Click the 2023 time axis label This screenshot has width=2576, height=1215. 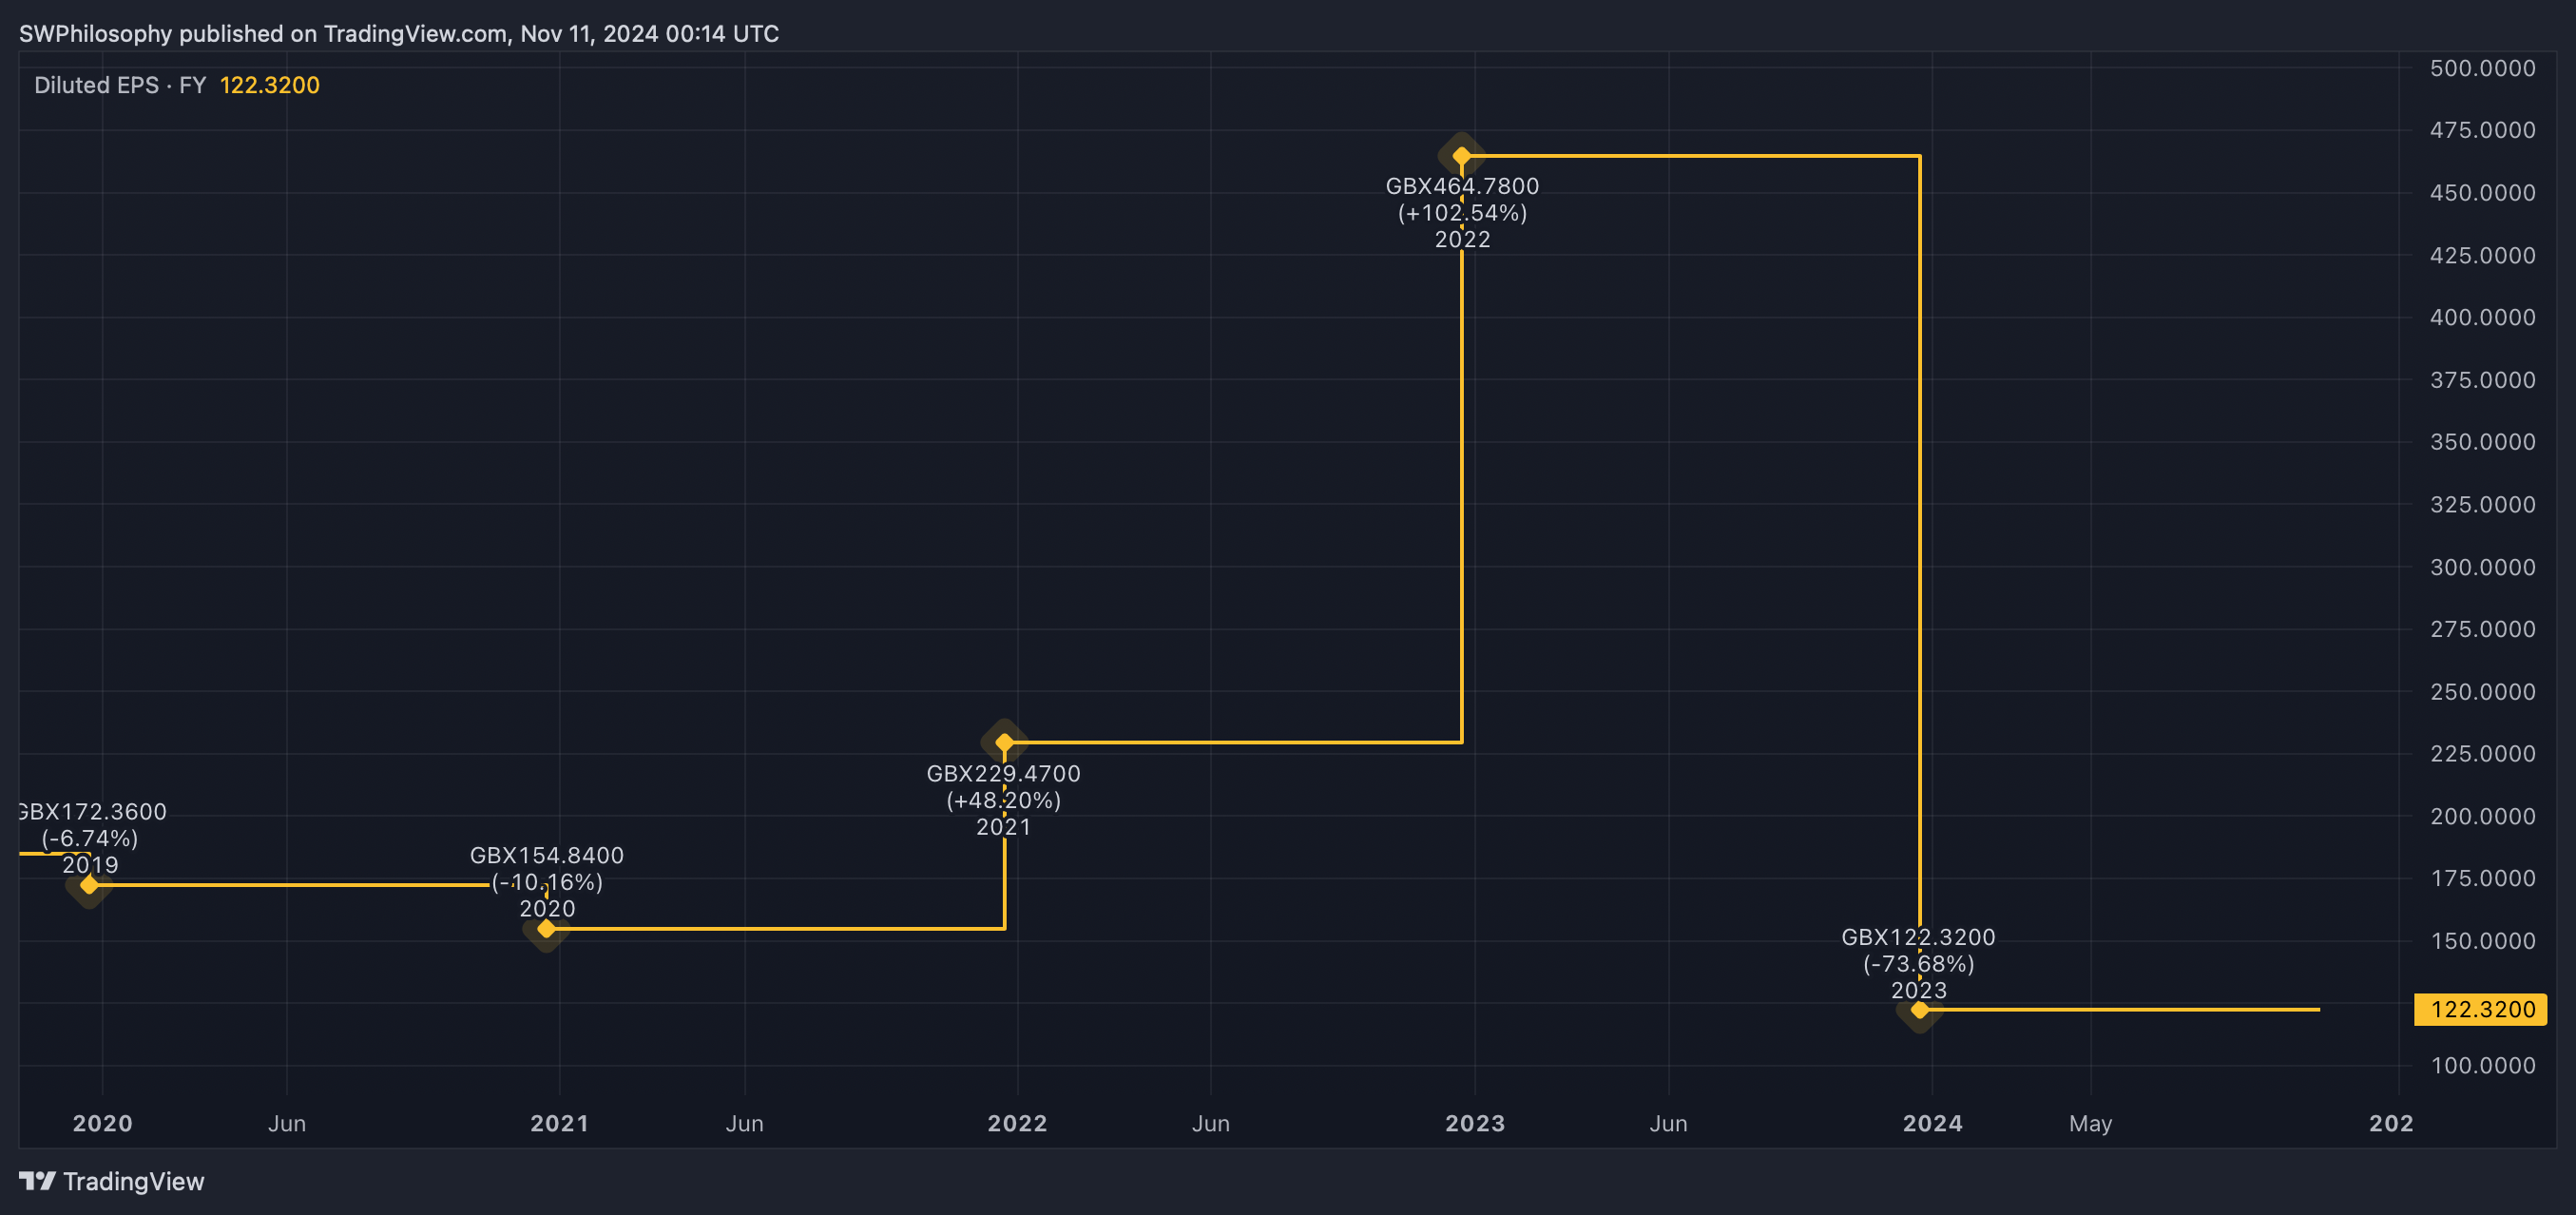pyautogui.click(x=1474, y=1123)
